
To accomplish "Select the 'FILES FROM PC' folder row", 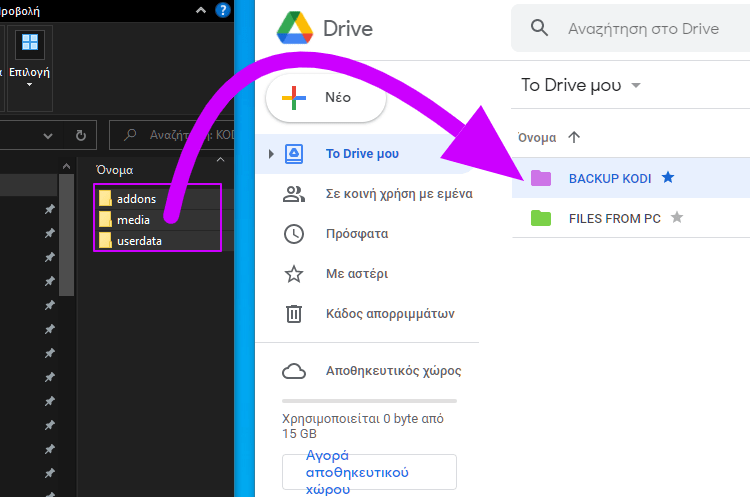I will [631, 218].
